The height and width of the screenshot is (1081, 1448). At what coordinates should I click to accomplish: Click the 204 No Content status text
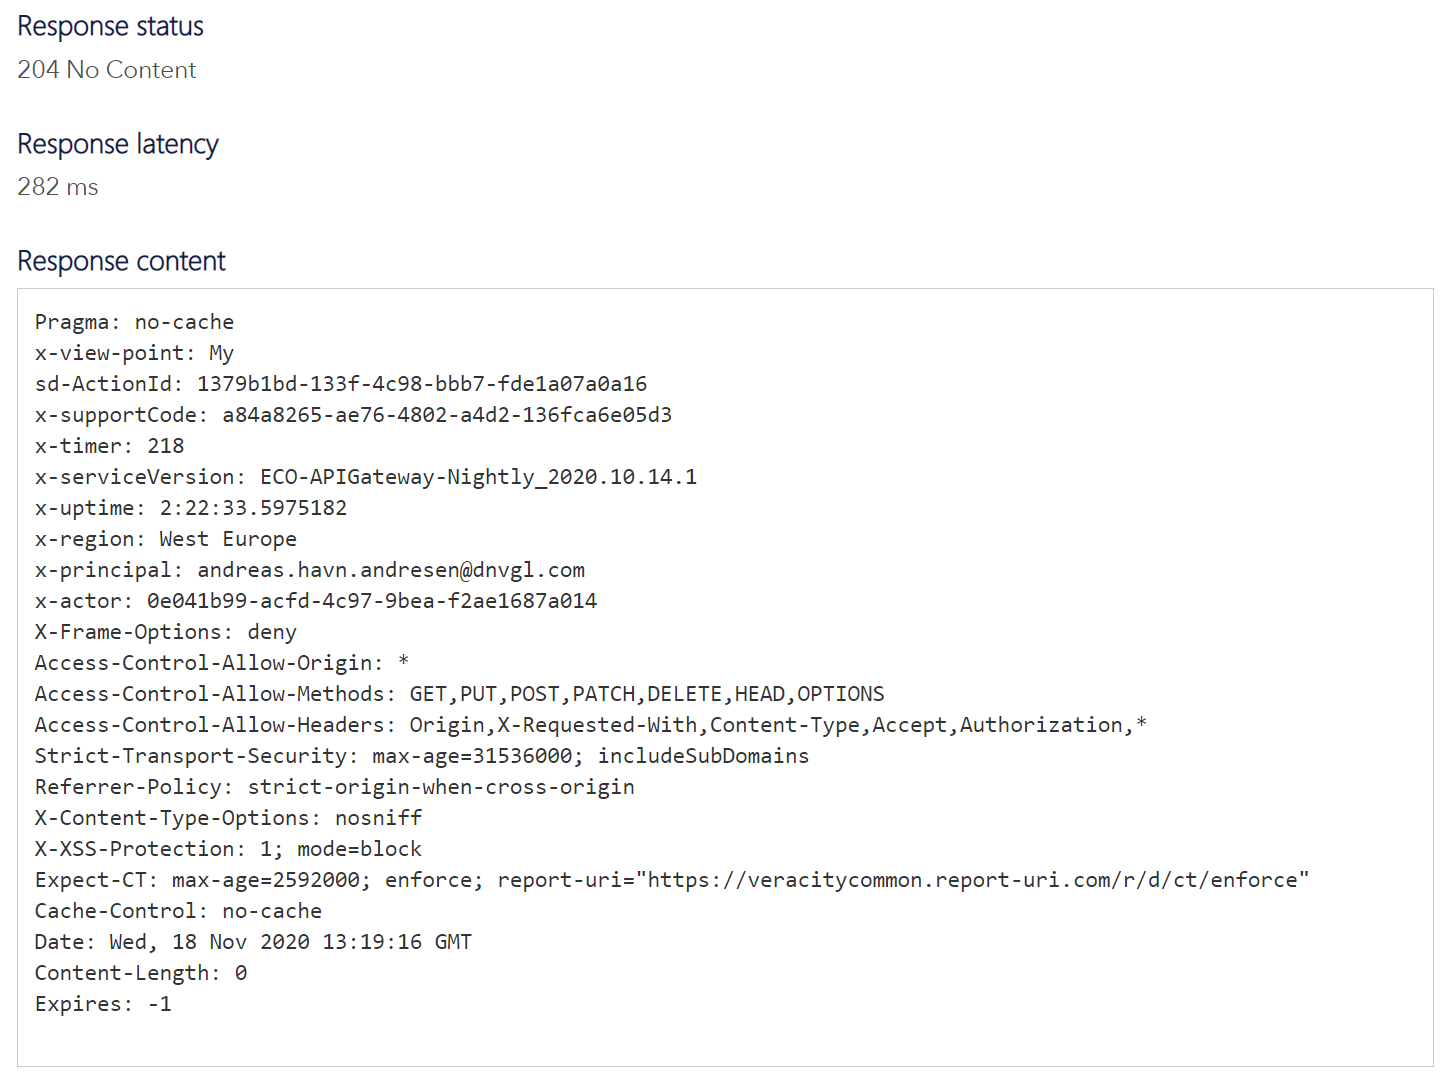tap(106, 70)
